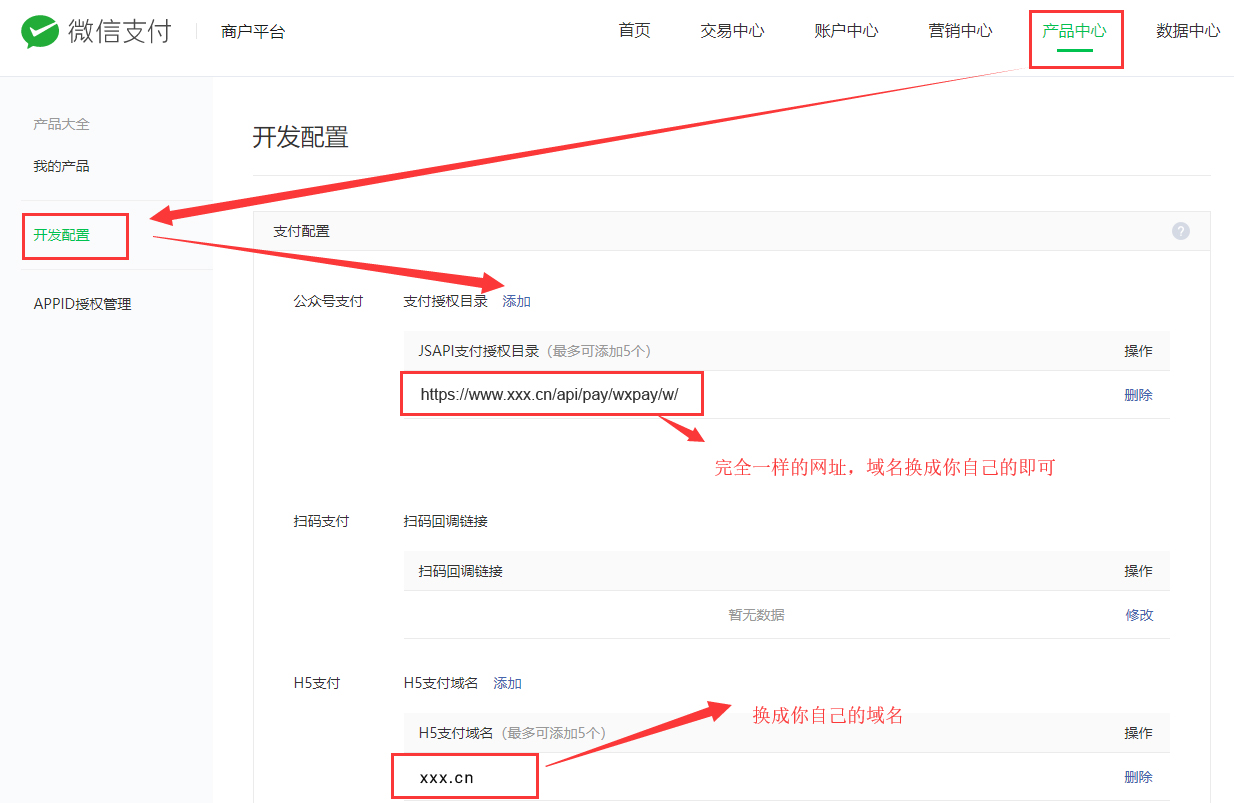Select the 产品中心 tab

(1074, 31)
